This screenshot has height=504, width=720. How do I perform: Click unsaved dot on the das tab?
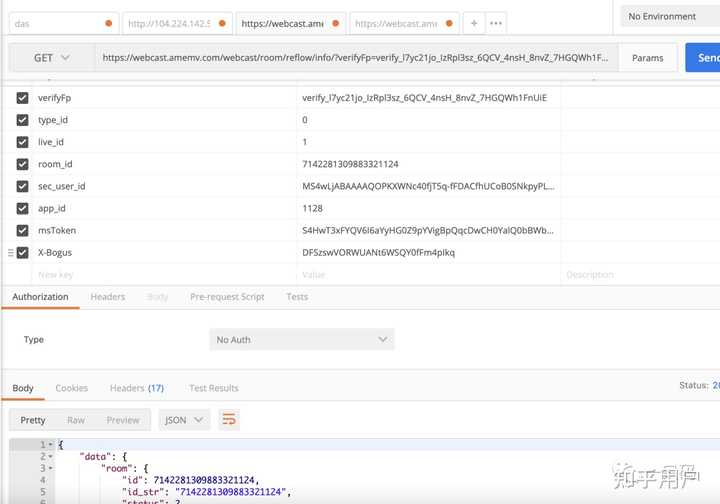pos(109,23)
